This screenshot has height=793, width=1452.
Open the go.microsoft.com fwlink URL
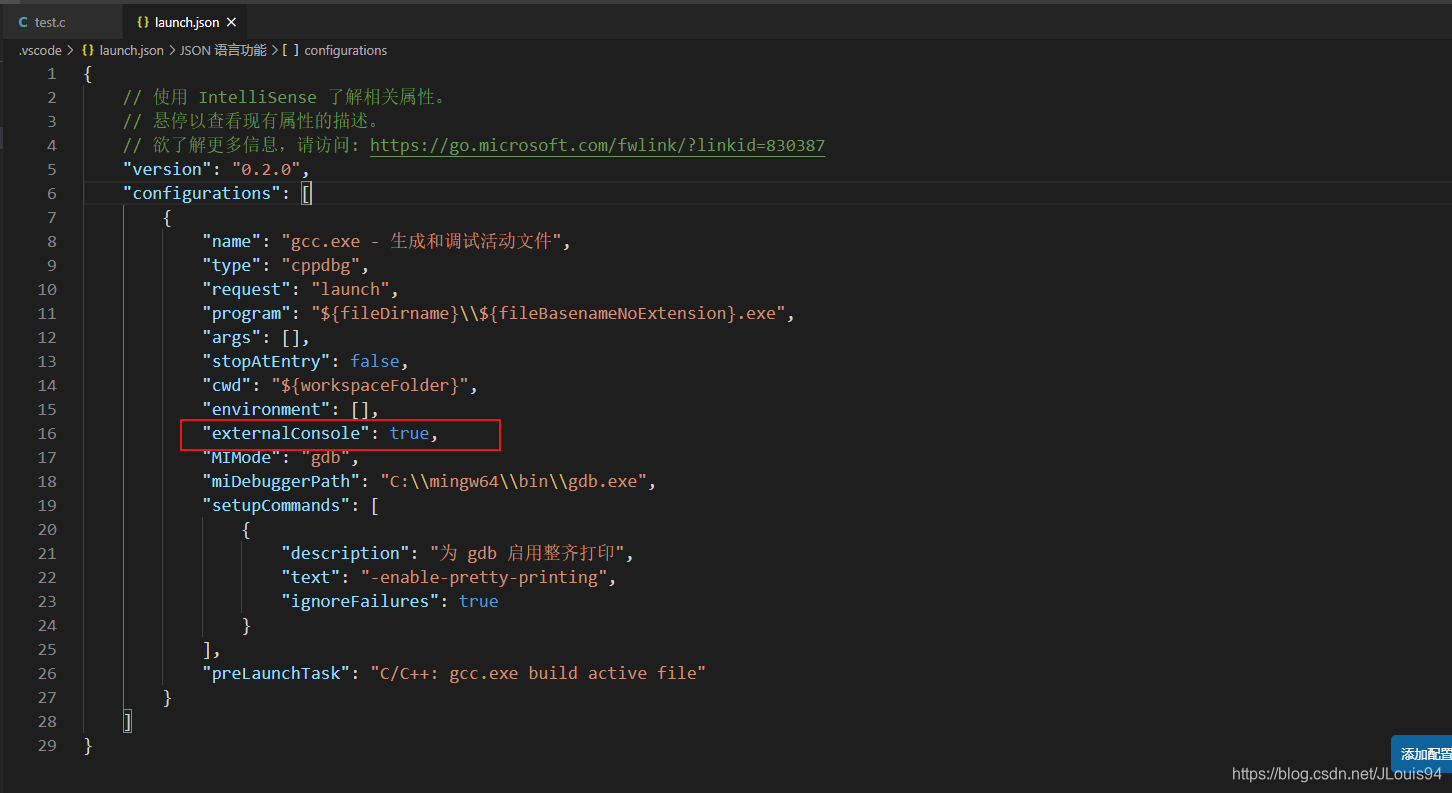click(597, 145)
